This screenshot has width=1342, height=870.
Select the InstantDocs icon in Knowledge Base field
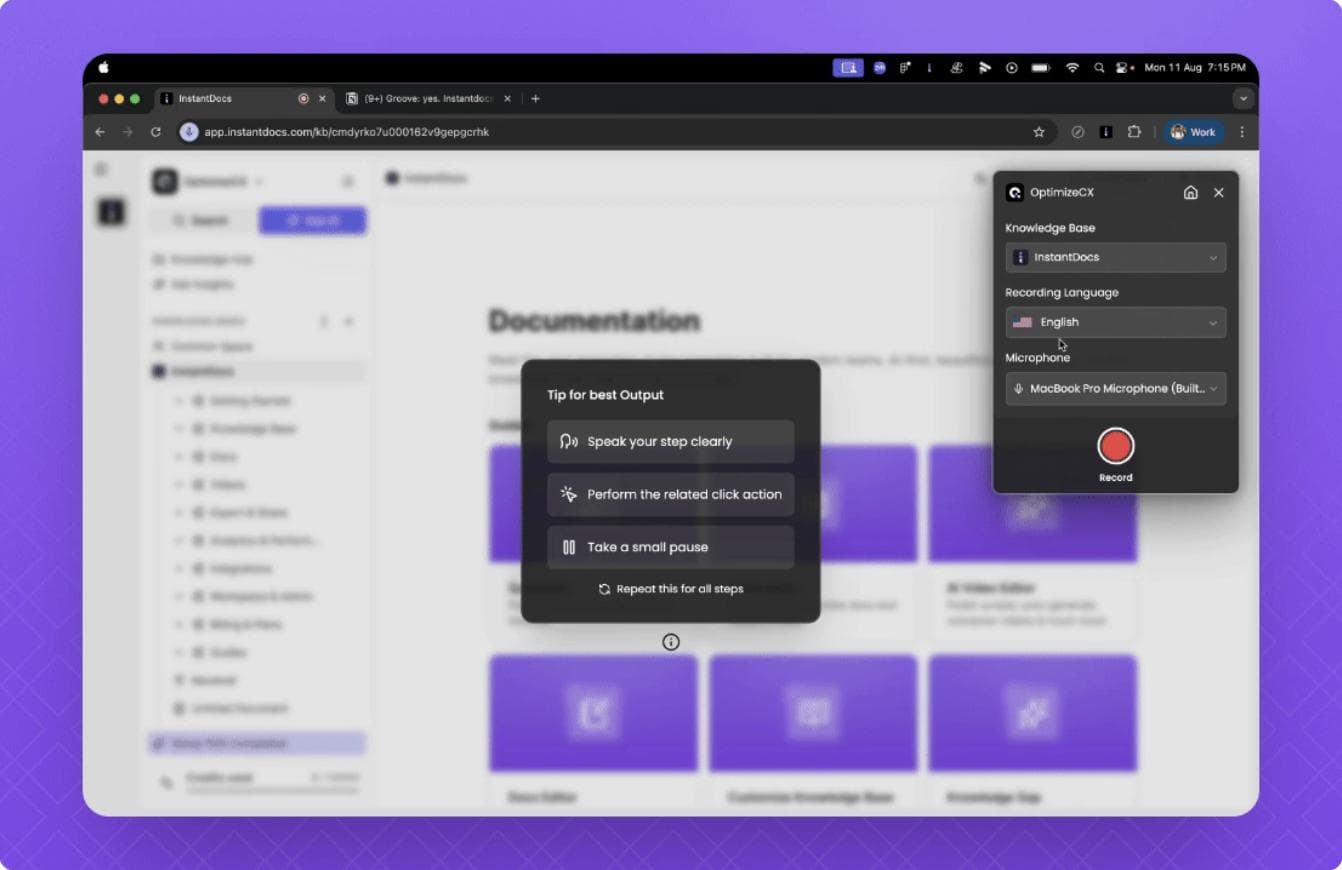1021,257
